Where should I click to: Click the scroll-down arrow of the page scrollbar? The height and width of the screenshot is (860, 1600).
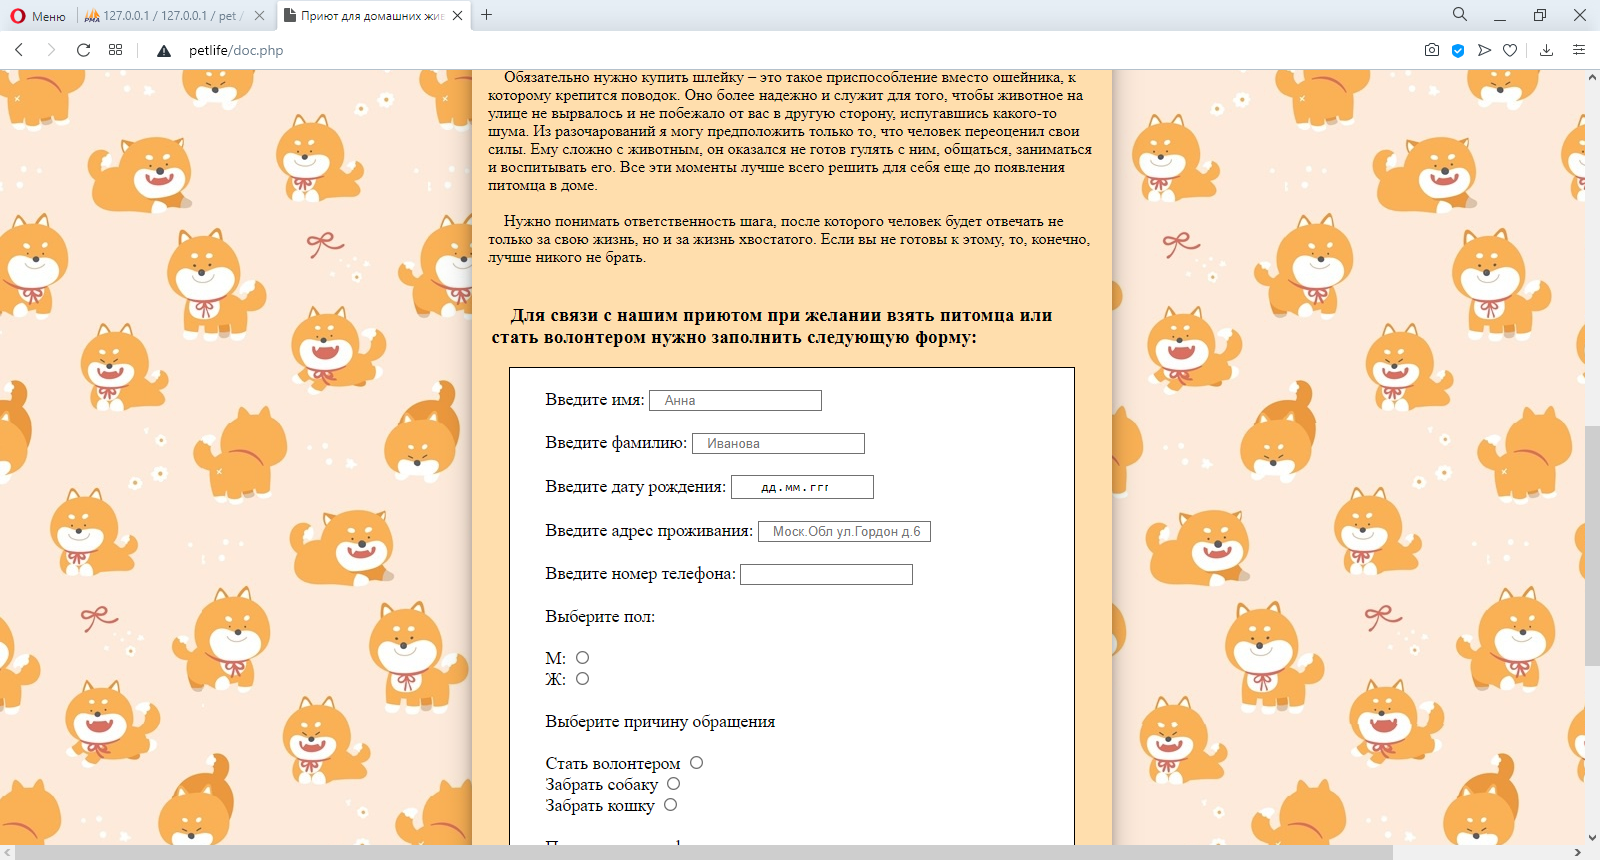pos(1592,837)
